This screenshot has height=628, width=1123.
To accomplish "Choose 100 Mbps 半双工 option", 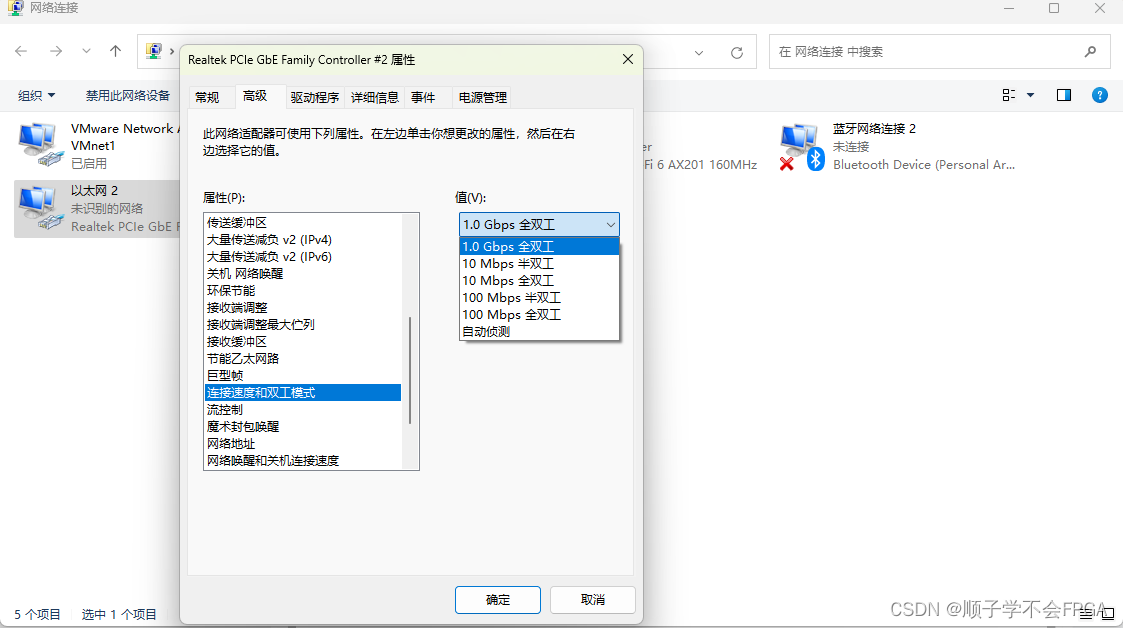I will point(539,297).
